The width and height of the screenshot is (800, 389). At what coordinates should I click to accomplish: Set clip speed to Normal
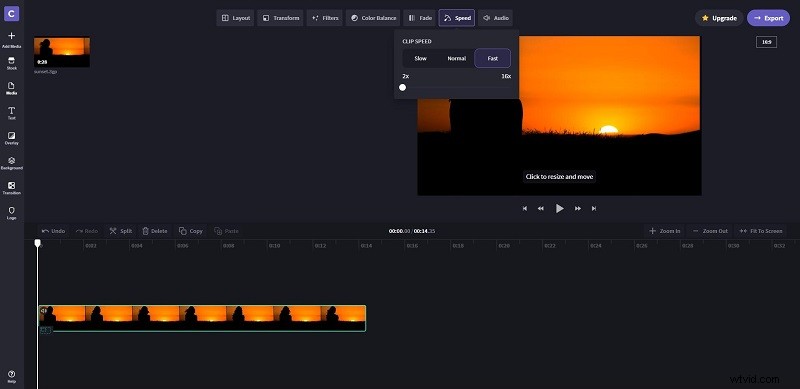coord(457,58)
